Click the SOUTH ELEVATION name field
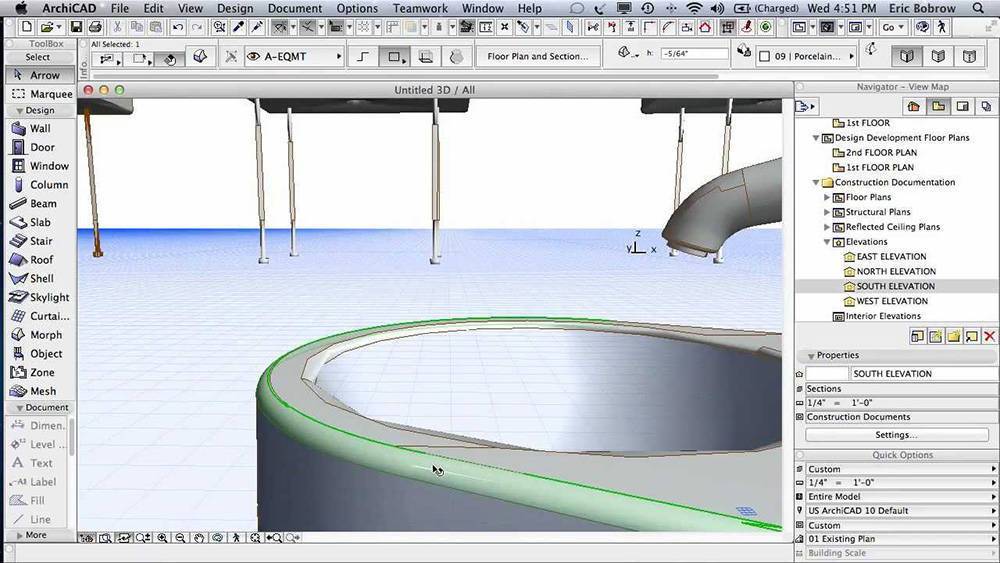 coord(920,374)
